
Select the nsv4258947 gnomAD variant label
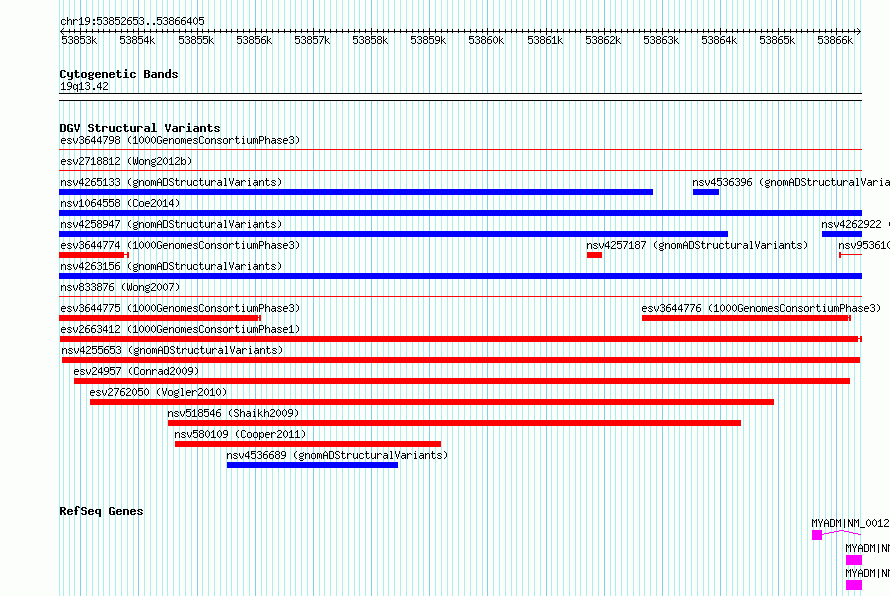click(171, 224)
